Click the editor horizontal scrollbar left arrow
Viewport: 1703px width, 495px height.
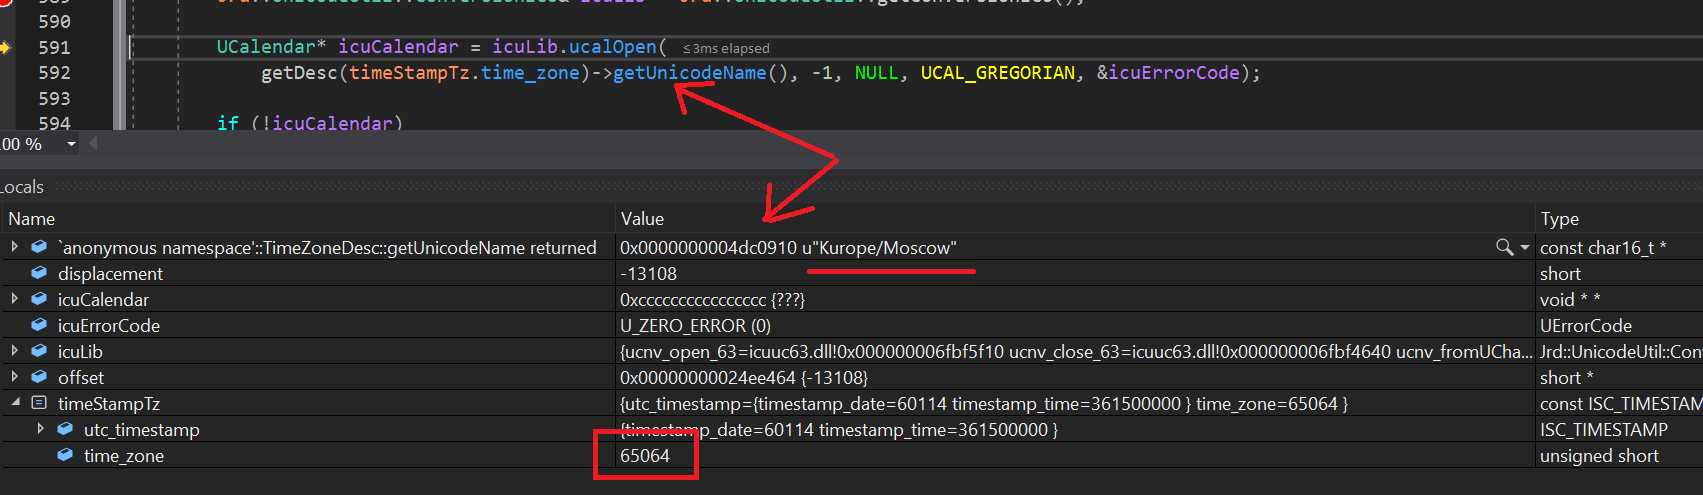(94, 144)
